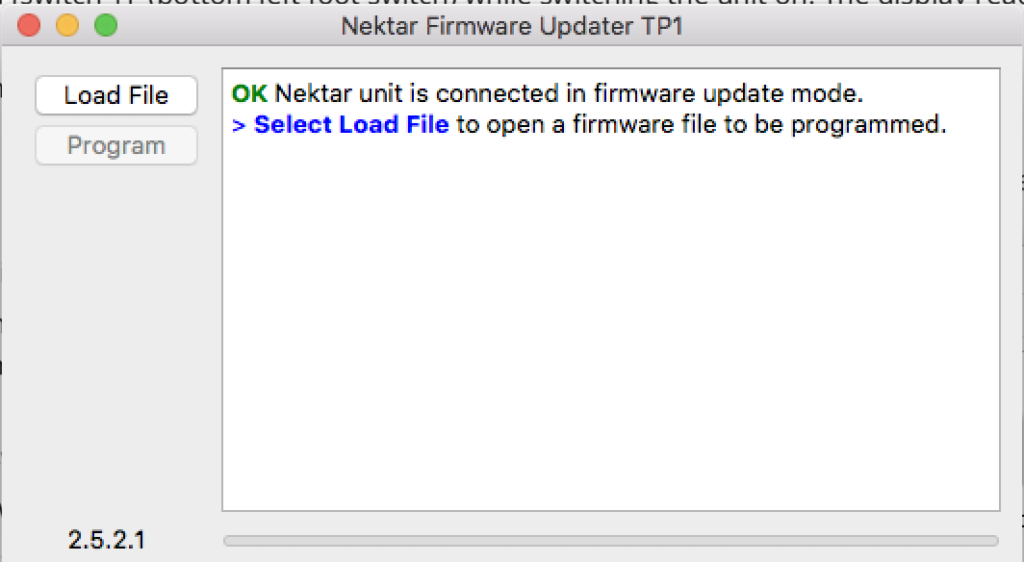Screen dimensions: 1024x562
Task: Zoom the window with the green button
Action: [105, 26]
